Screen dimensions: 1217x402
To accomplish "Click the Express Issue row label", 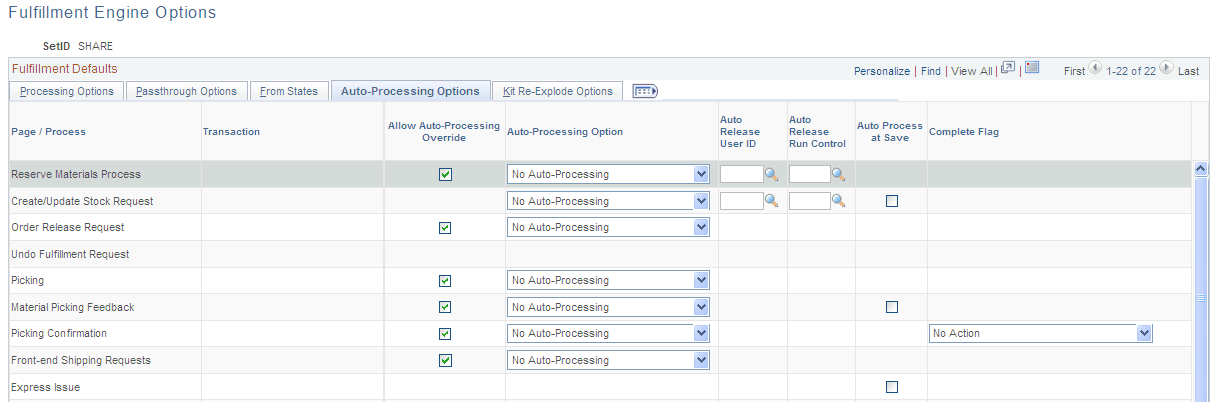I will (x=45, y=387).
